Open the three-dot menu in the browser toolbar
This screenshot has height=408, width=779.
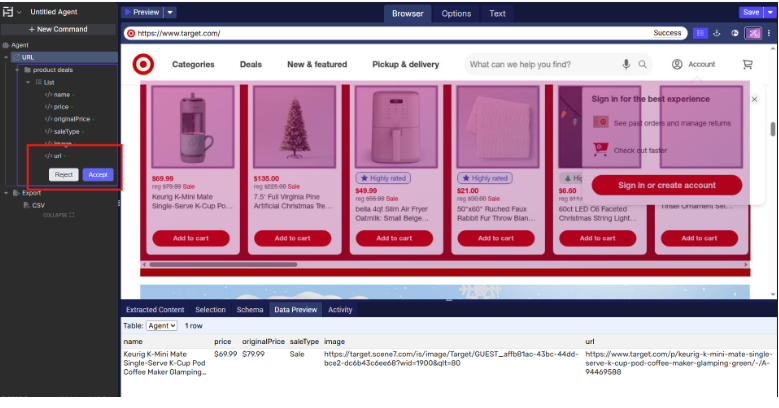pos(769,33)
